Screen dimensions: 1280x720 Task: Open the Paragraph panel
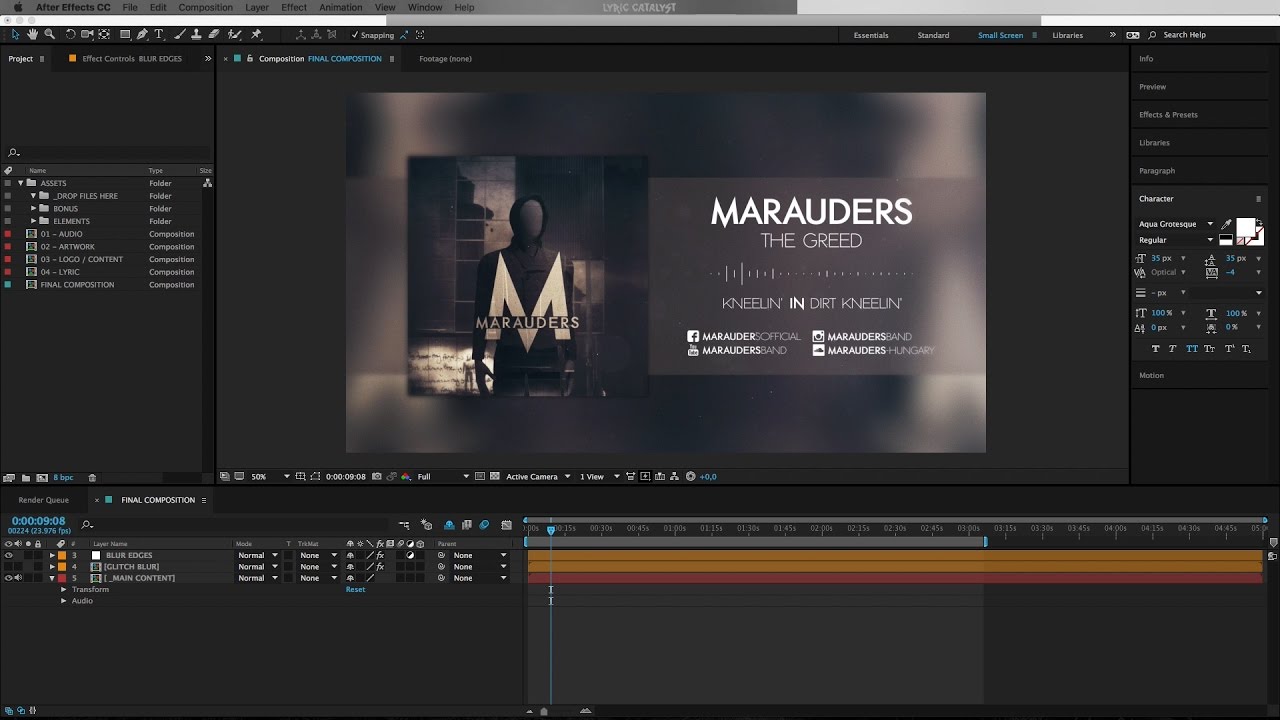(x=1157, y=171)
